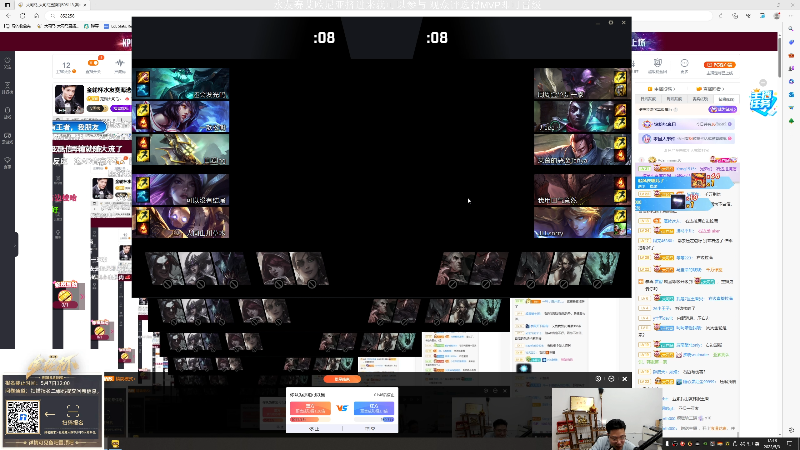Screen dimensions: 800x450
Task: Click the dark furred champion card, fourth red pick
Action: (x=582, y=189)
